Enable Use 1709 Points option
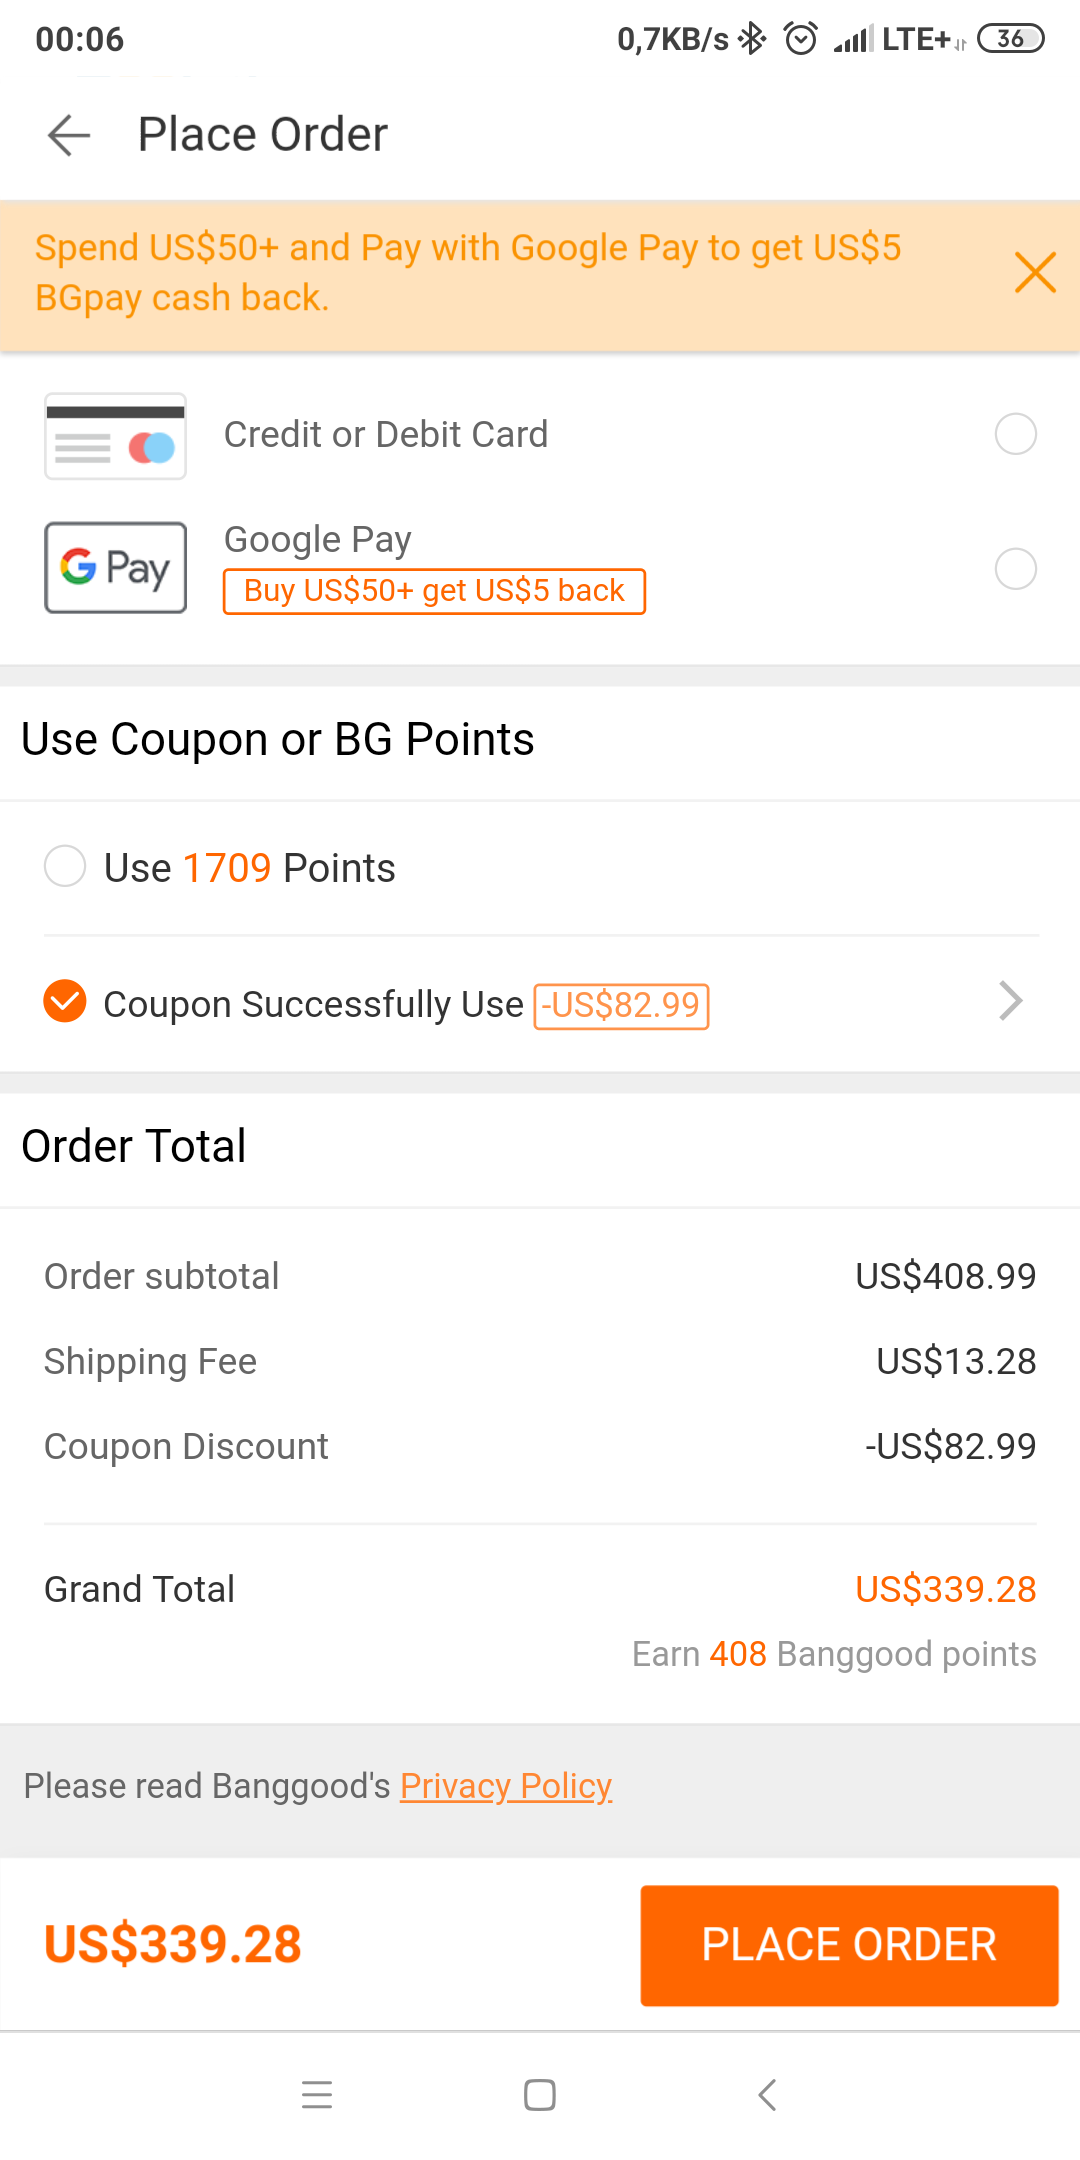Viewport: 1080px width, 2160px height. (65, 866)
